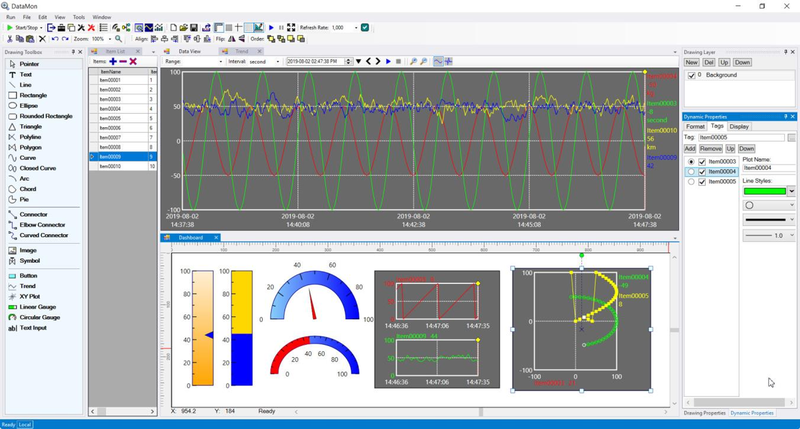Click the Del layer button
The width and height of the screenshot is (800, 429).
709,62
